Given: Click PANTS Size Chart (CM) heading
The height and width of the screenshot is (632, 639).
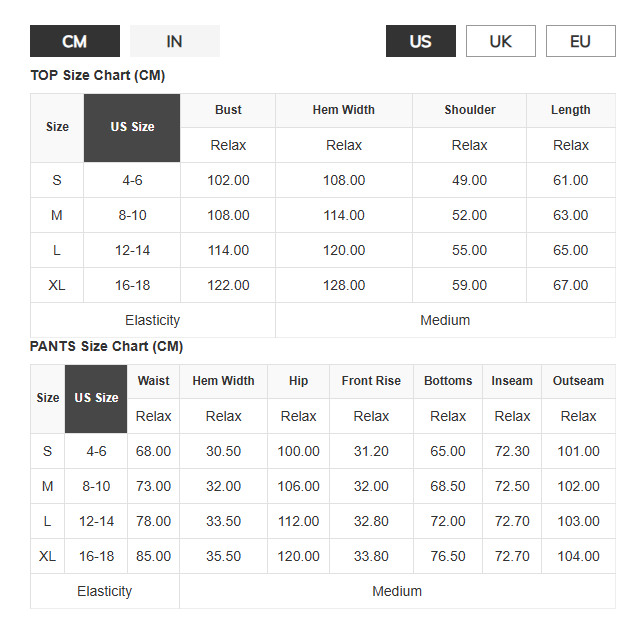Looking at the screenshot, I should pyautogui.click(x=106, y=346).
